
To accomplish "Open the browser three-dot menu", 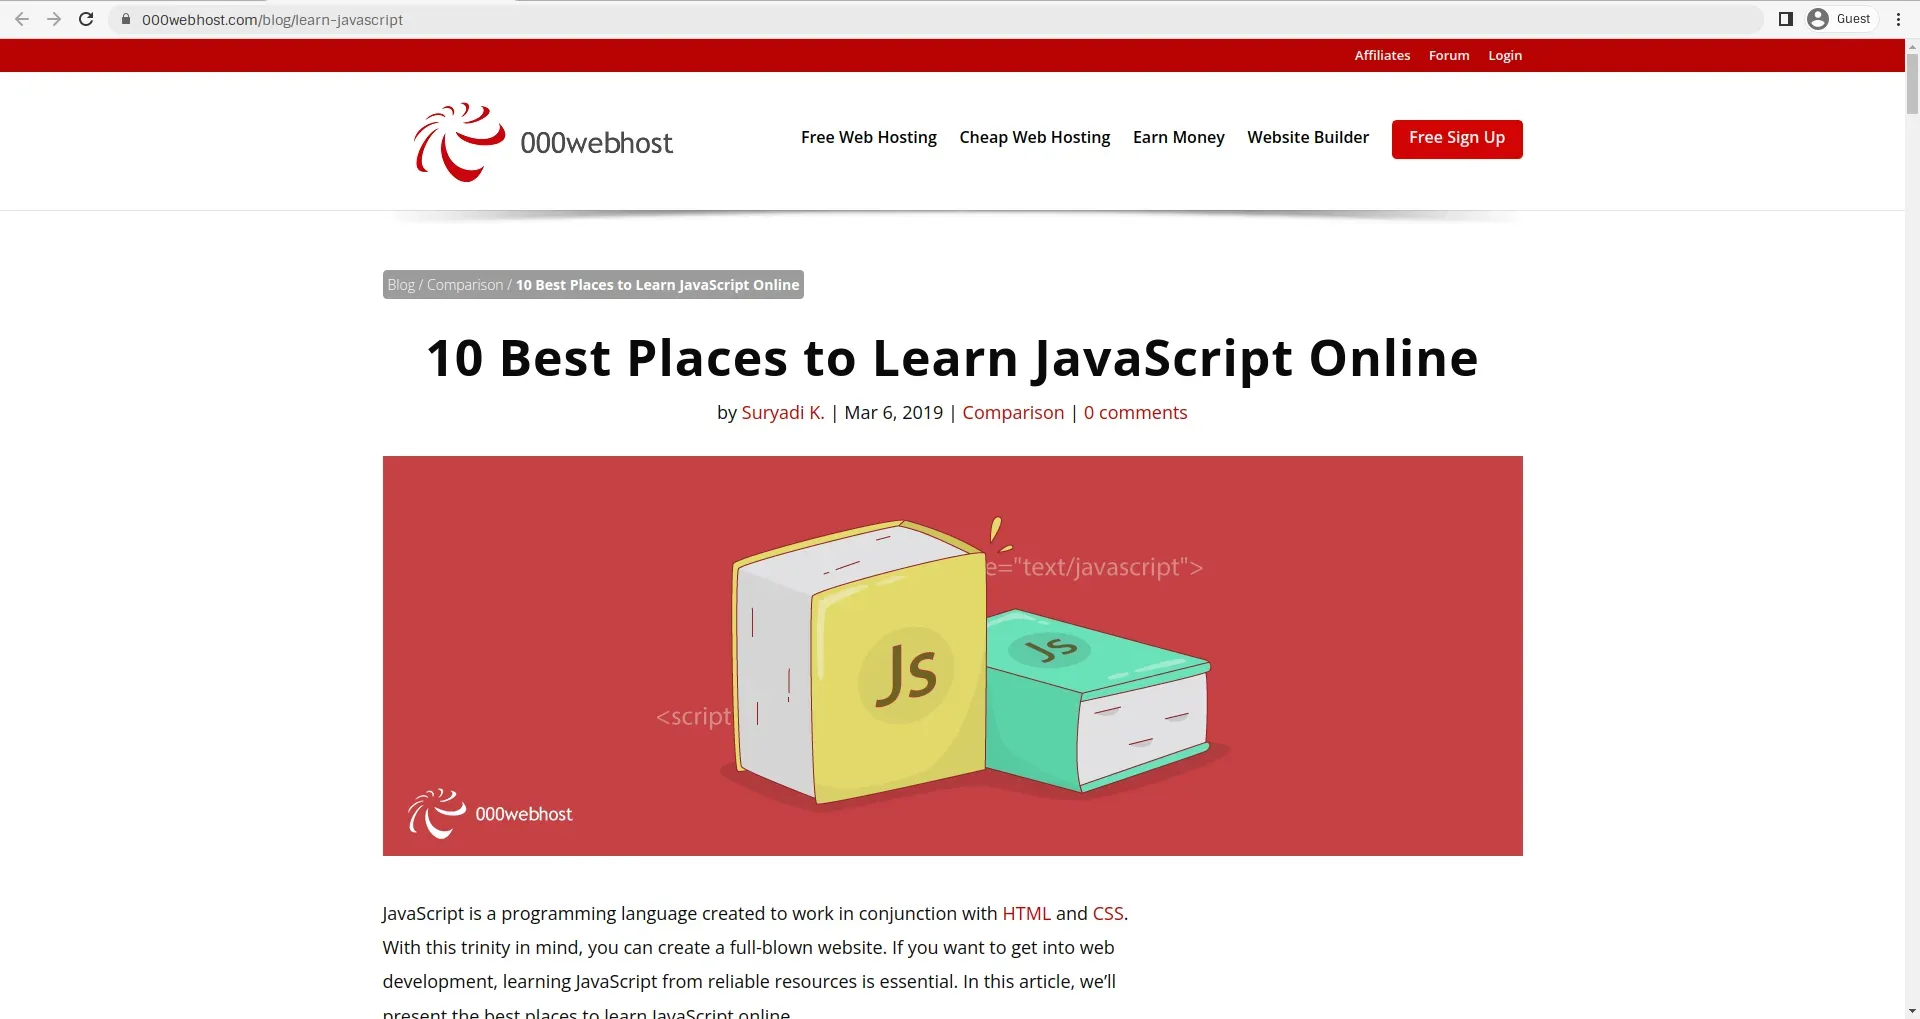I will click(1898, 19).
